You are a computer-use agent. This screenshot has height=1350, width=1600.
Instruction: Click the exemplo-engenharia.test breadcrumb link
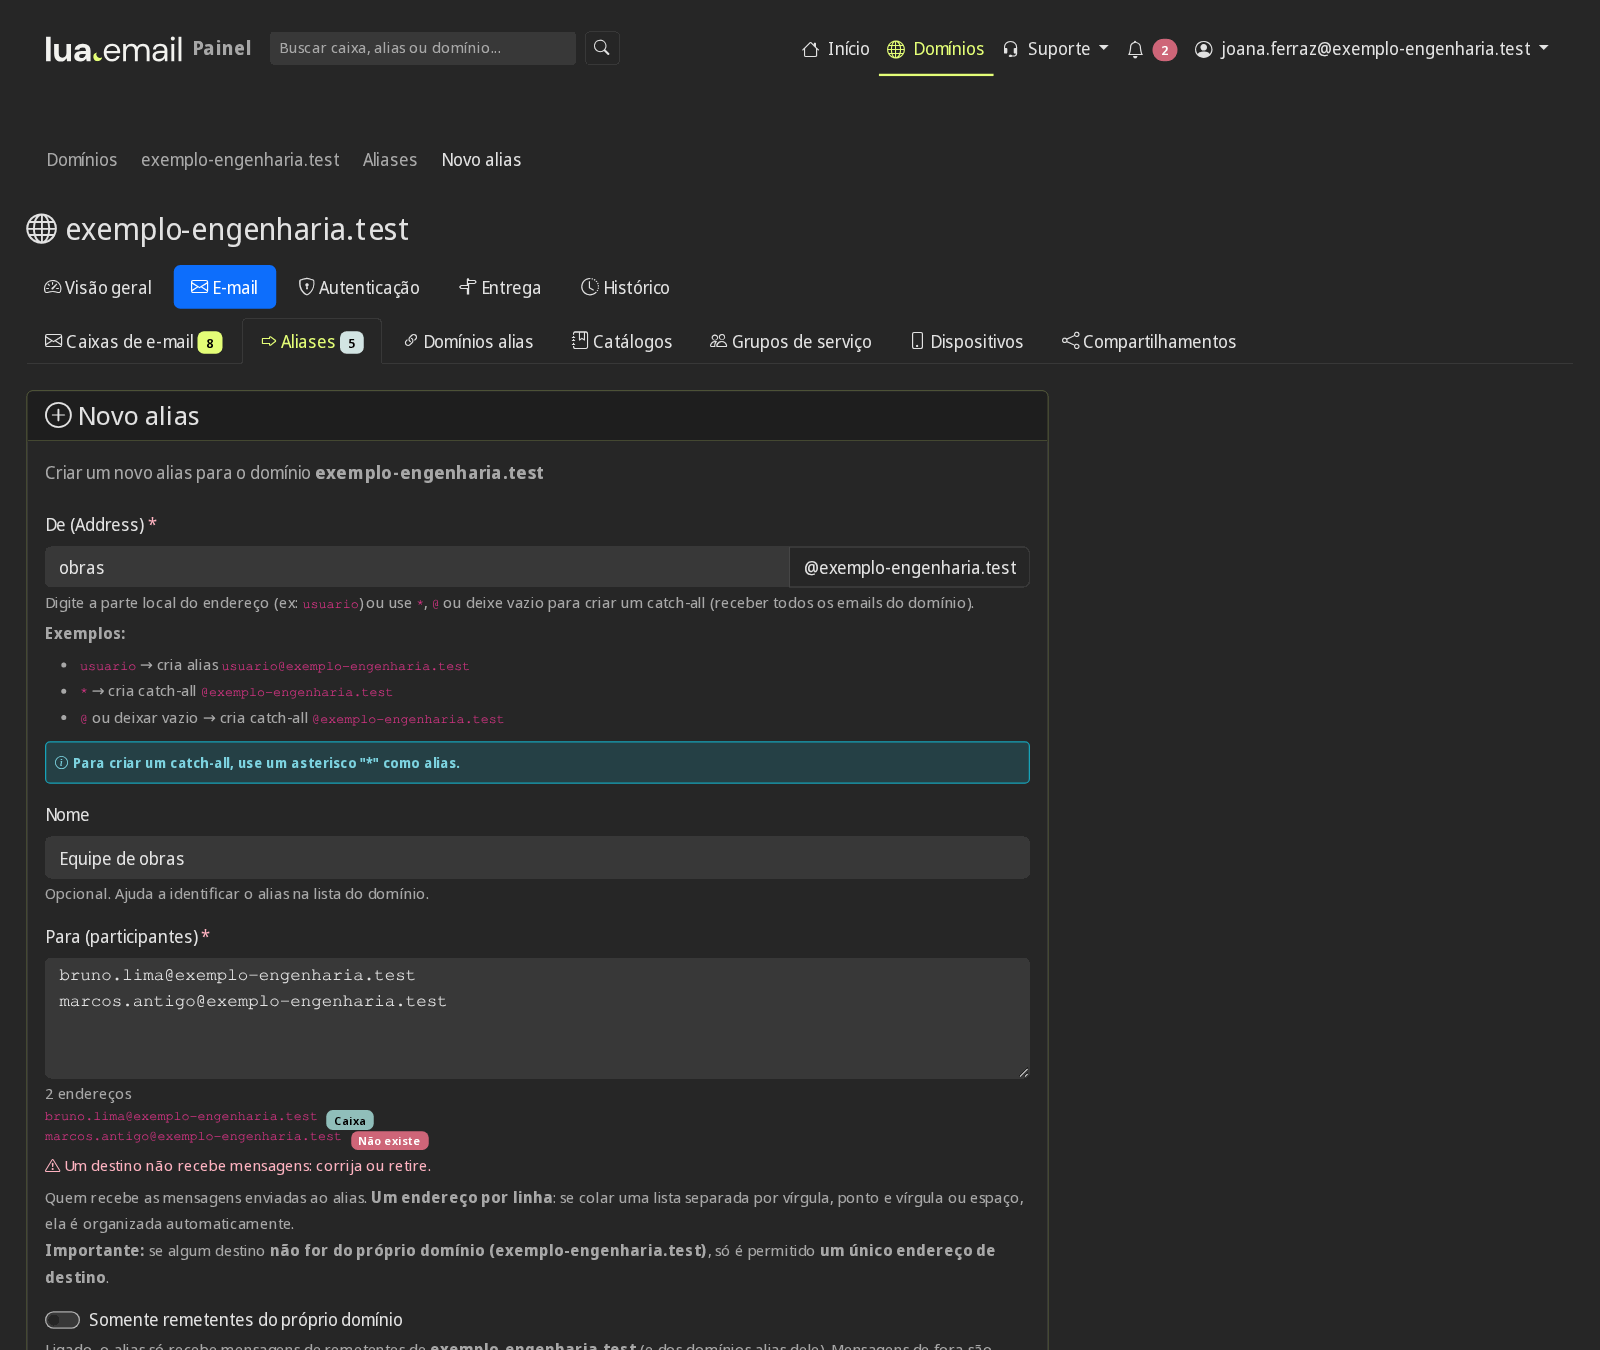240,160
